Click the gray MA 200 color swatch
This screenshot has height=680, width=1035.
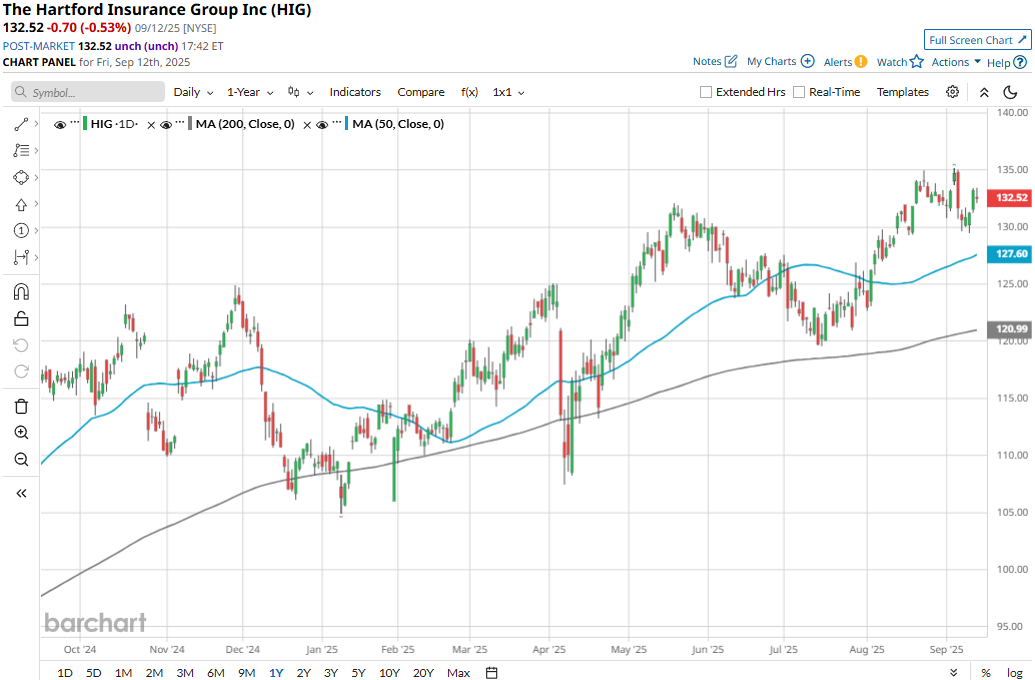coord(190,123)
